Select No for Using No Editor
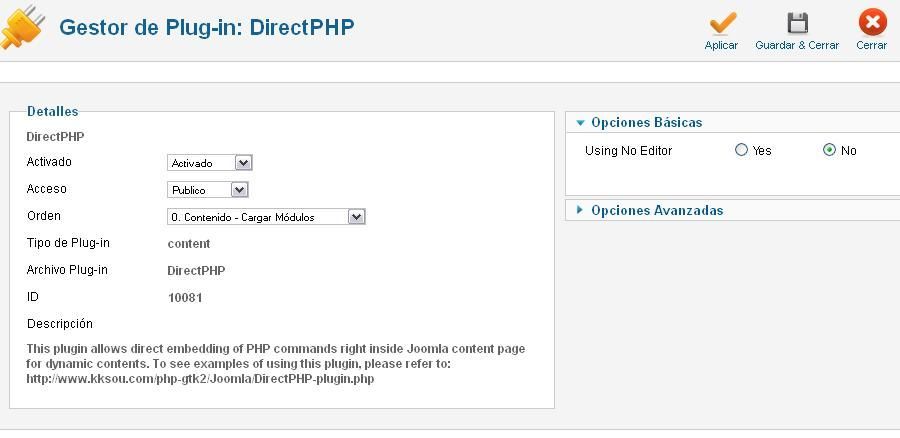 point(829,150)
